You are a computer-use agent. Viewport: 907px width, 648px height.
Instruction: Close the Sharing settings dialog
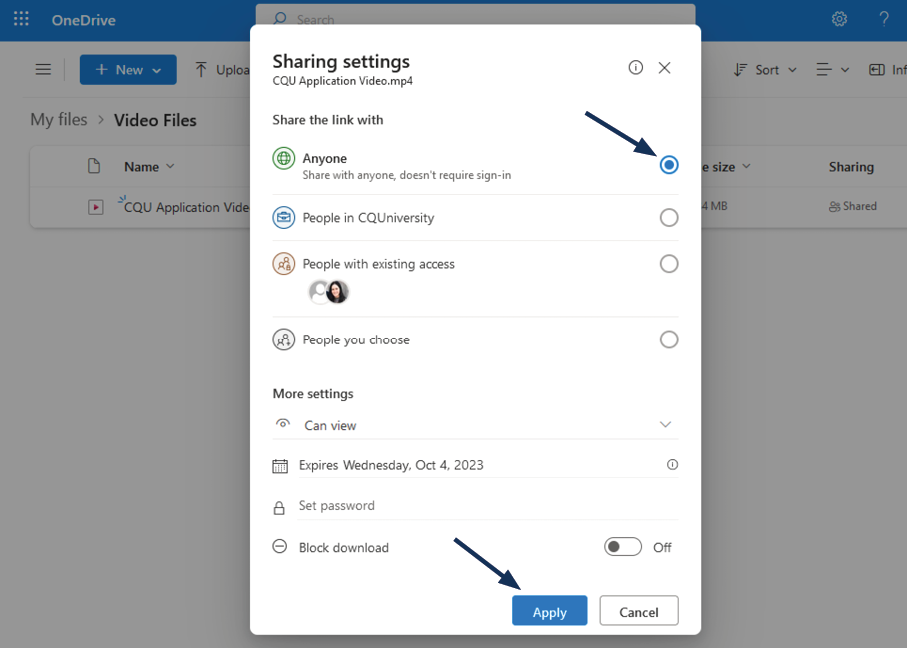(x=664, y=68)
